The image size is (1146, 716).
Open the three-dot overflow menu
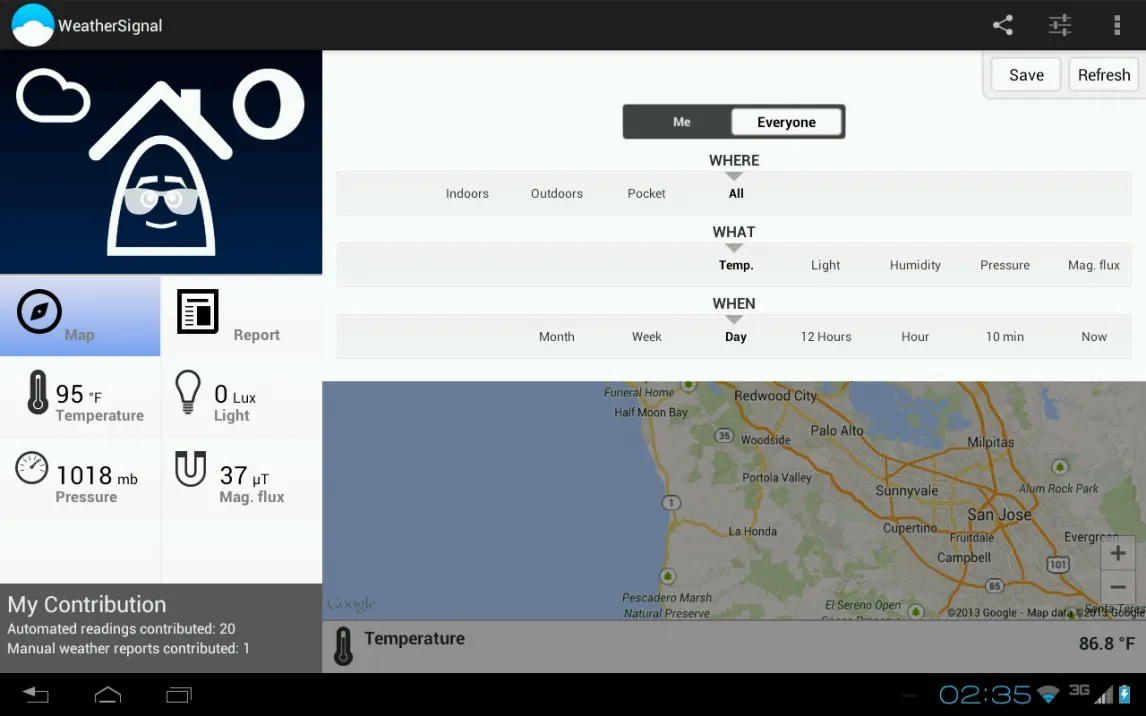click(1117, 25)
